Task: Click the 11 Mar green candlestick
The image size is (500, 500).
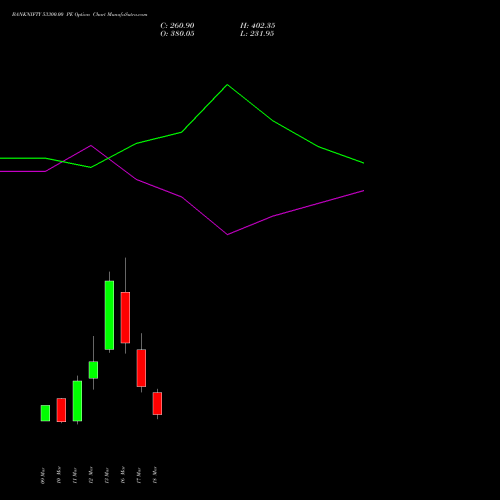Action: click(x=77, y=401)
